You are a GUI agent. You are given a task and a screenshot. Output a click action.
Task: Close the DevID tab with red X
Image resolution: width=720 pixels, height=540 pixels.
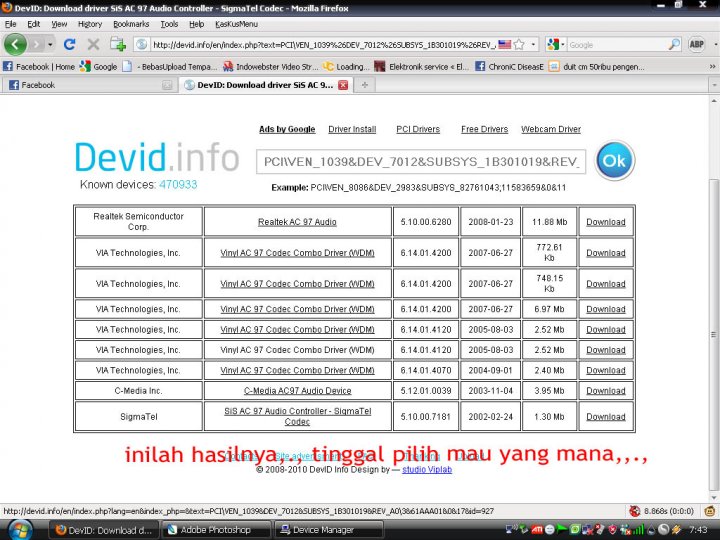tap(343, 85)
